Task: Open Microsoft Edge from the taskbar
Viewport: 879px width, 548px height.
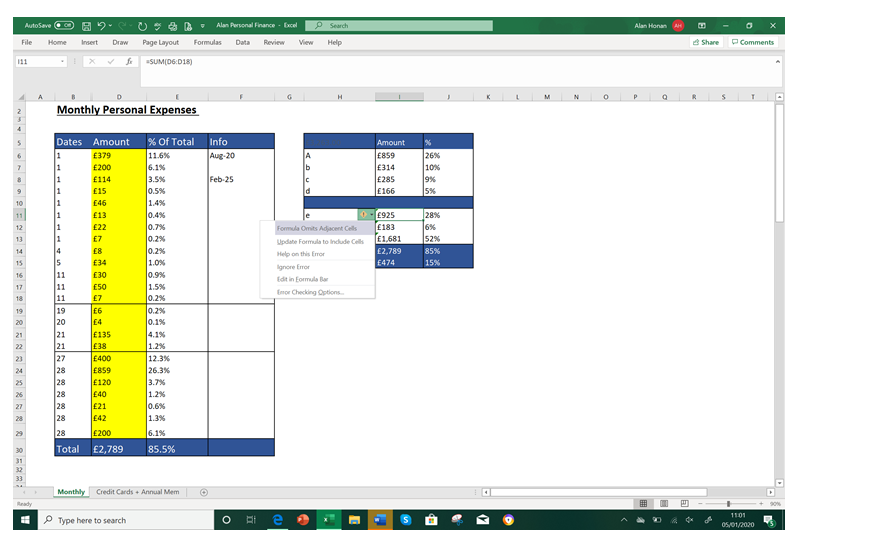Action: click(x=277, y=520)
